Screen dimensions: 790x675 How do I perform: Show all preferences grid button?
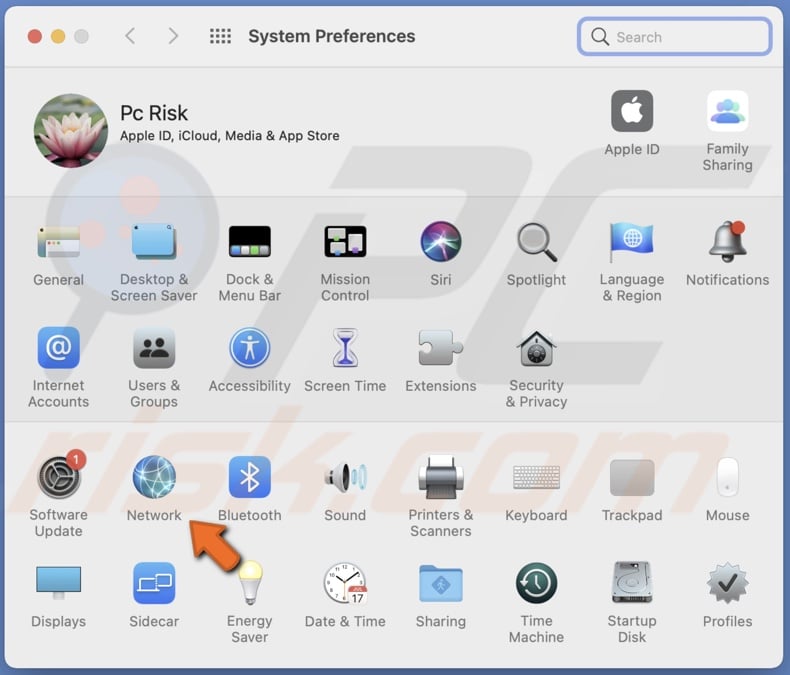click(x=220, y=36)
